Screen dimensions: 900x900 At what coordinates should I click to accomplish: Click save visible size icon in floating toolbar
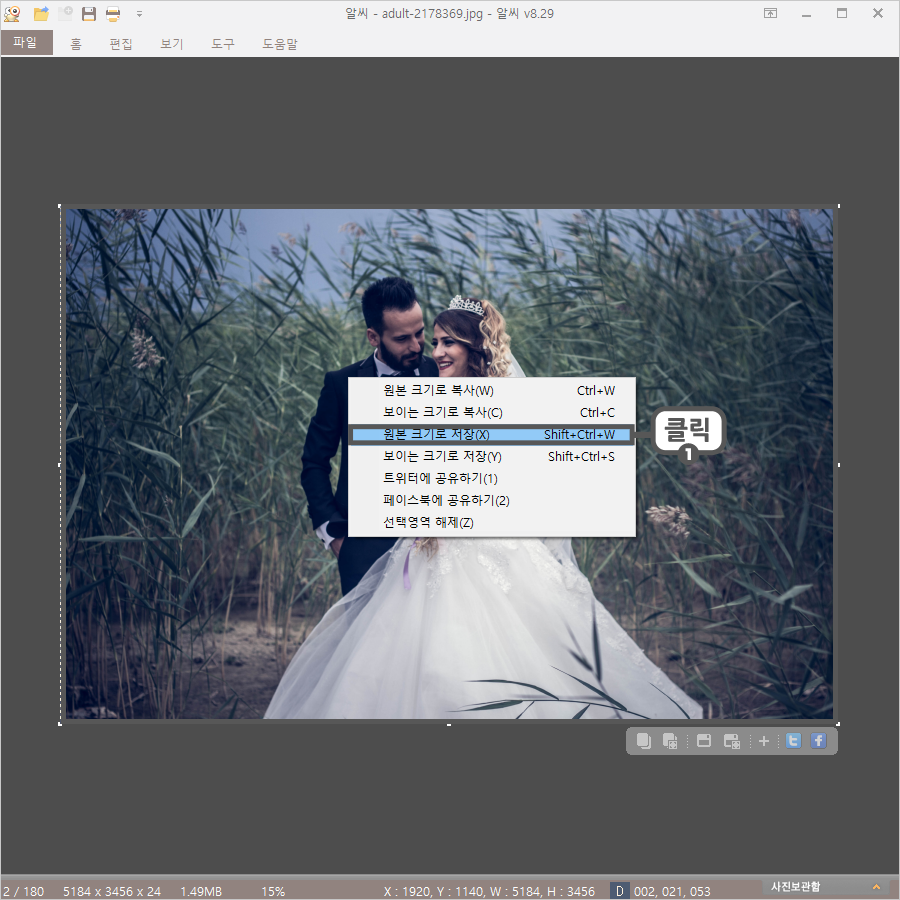click(731, 741)
